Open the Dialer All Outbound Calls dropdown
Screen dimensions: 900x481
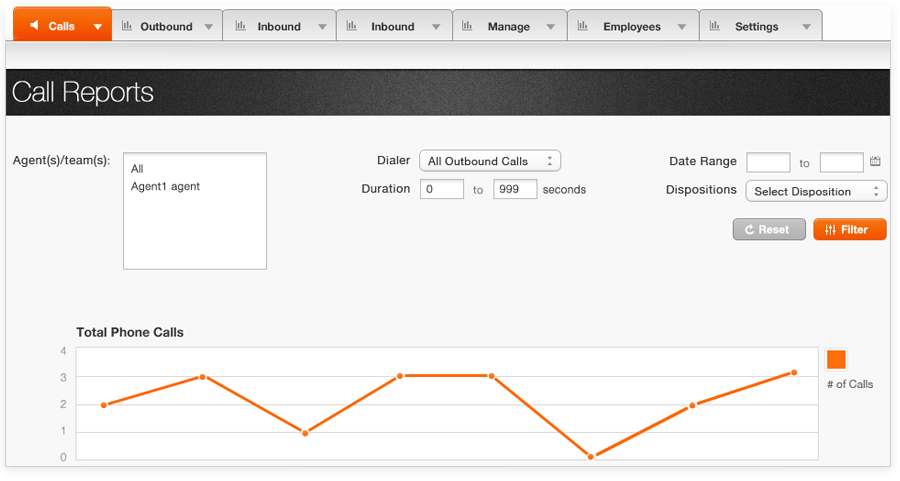pyautogui.click(x=490, y=161)
